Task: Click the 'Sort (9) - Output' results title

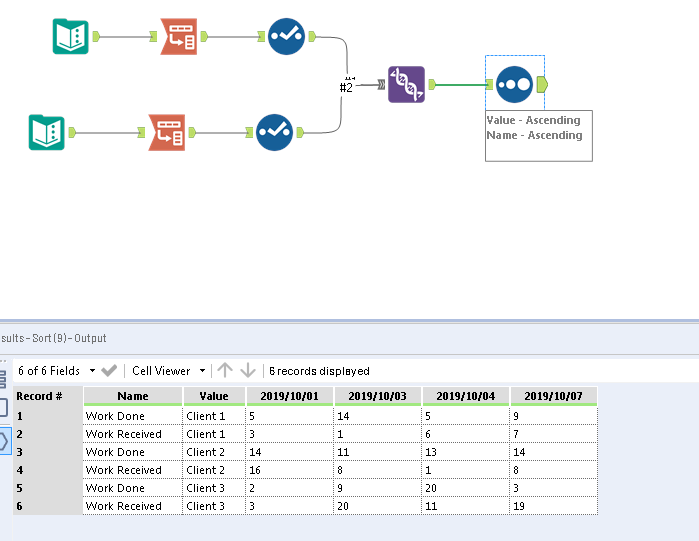Action: (53, 338)
